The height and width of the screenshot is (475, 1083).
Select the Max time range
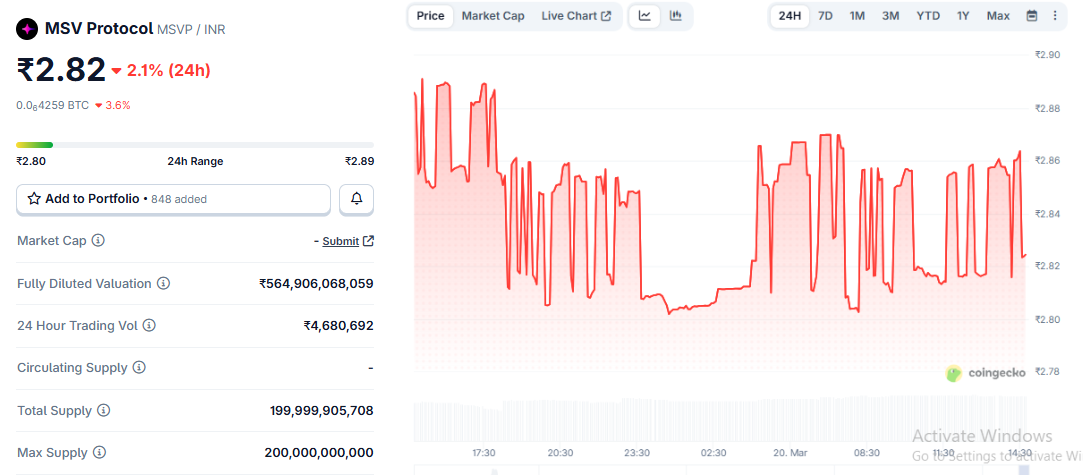pyautogui.click(x=998, y=16)
